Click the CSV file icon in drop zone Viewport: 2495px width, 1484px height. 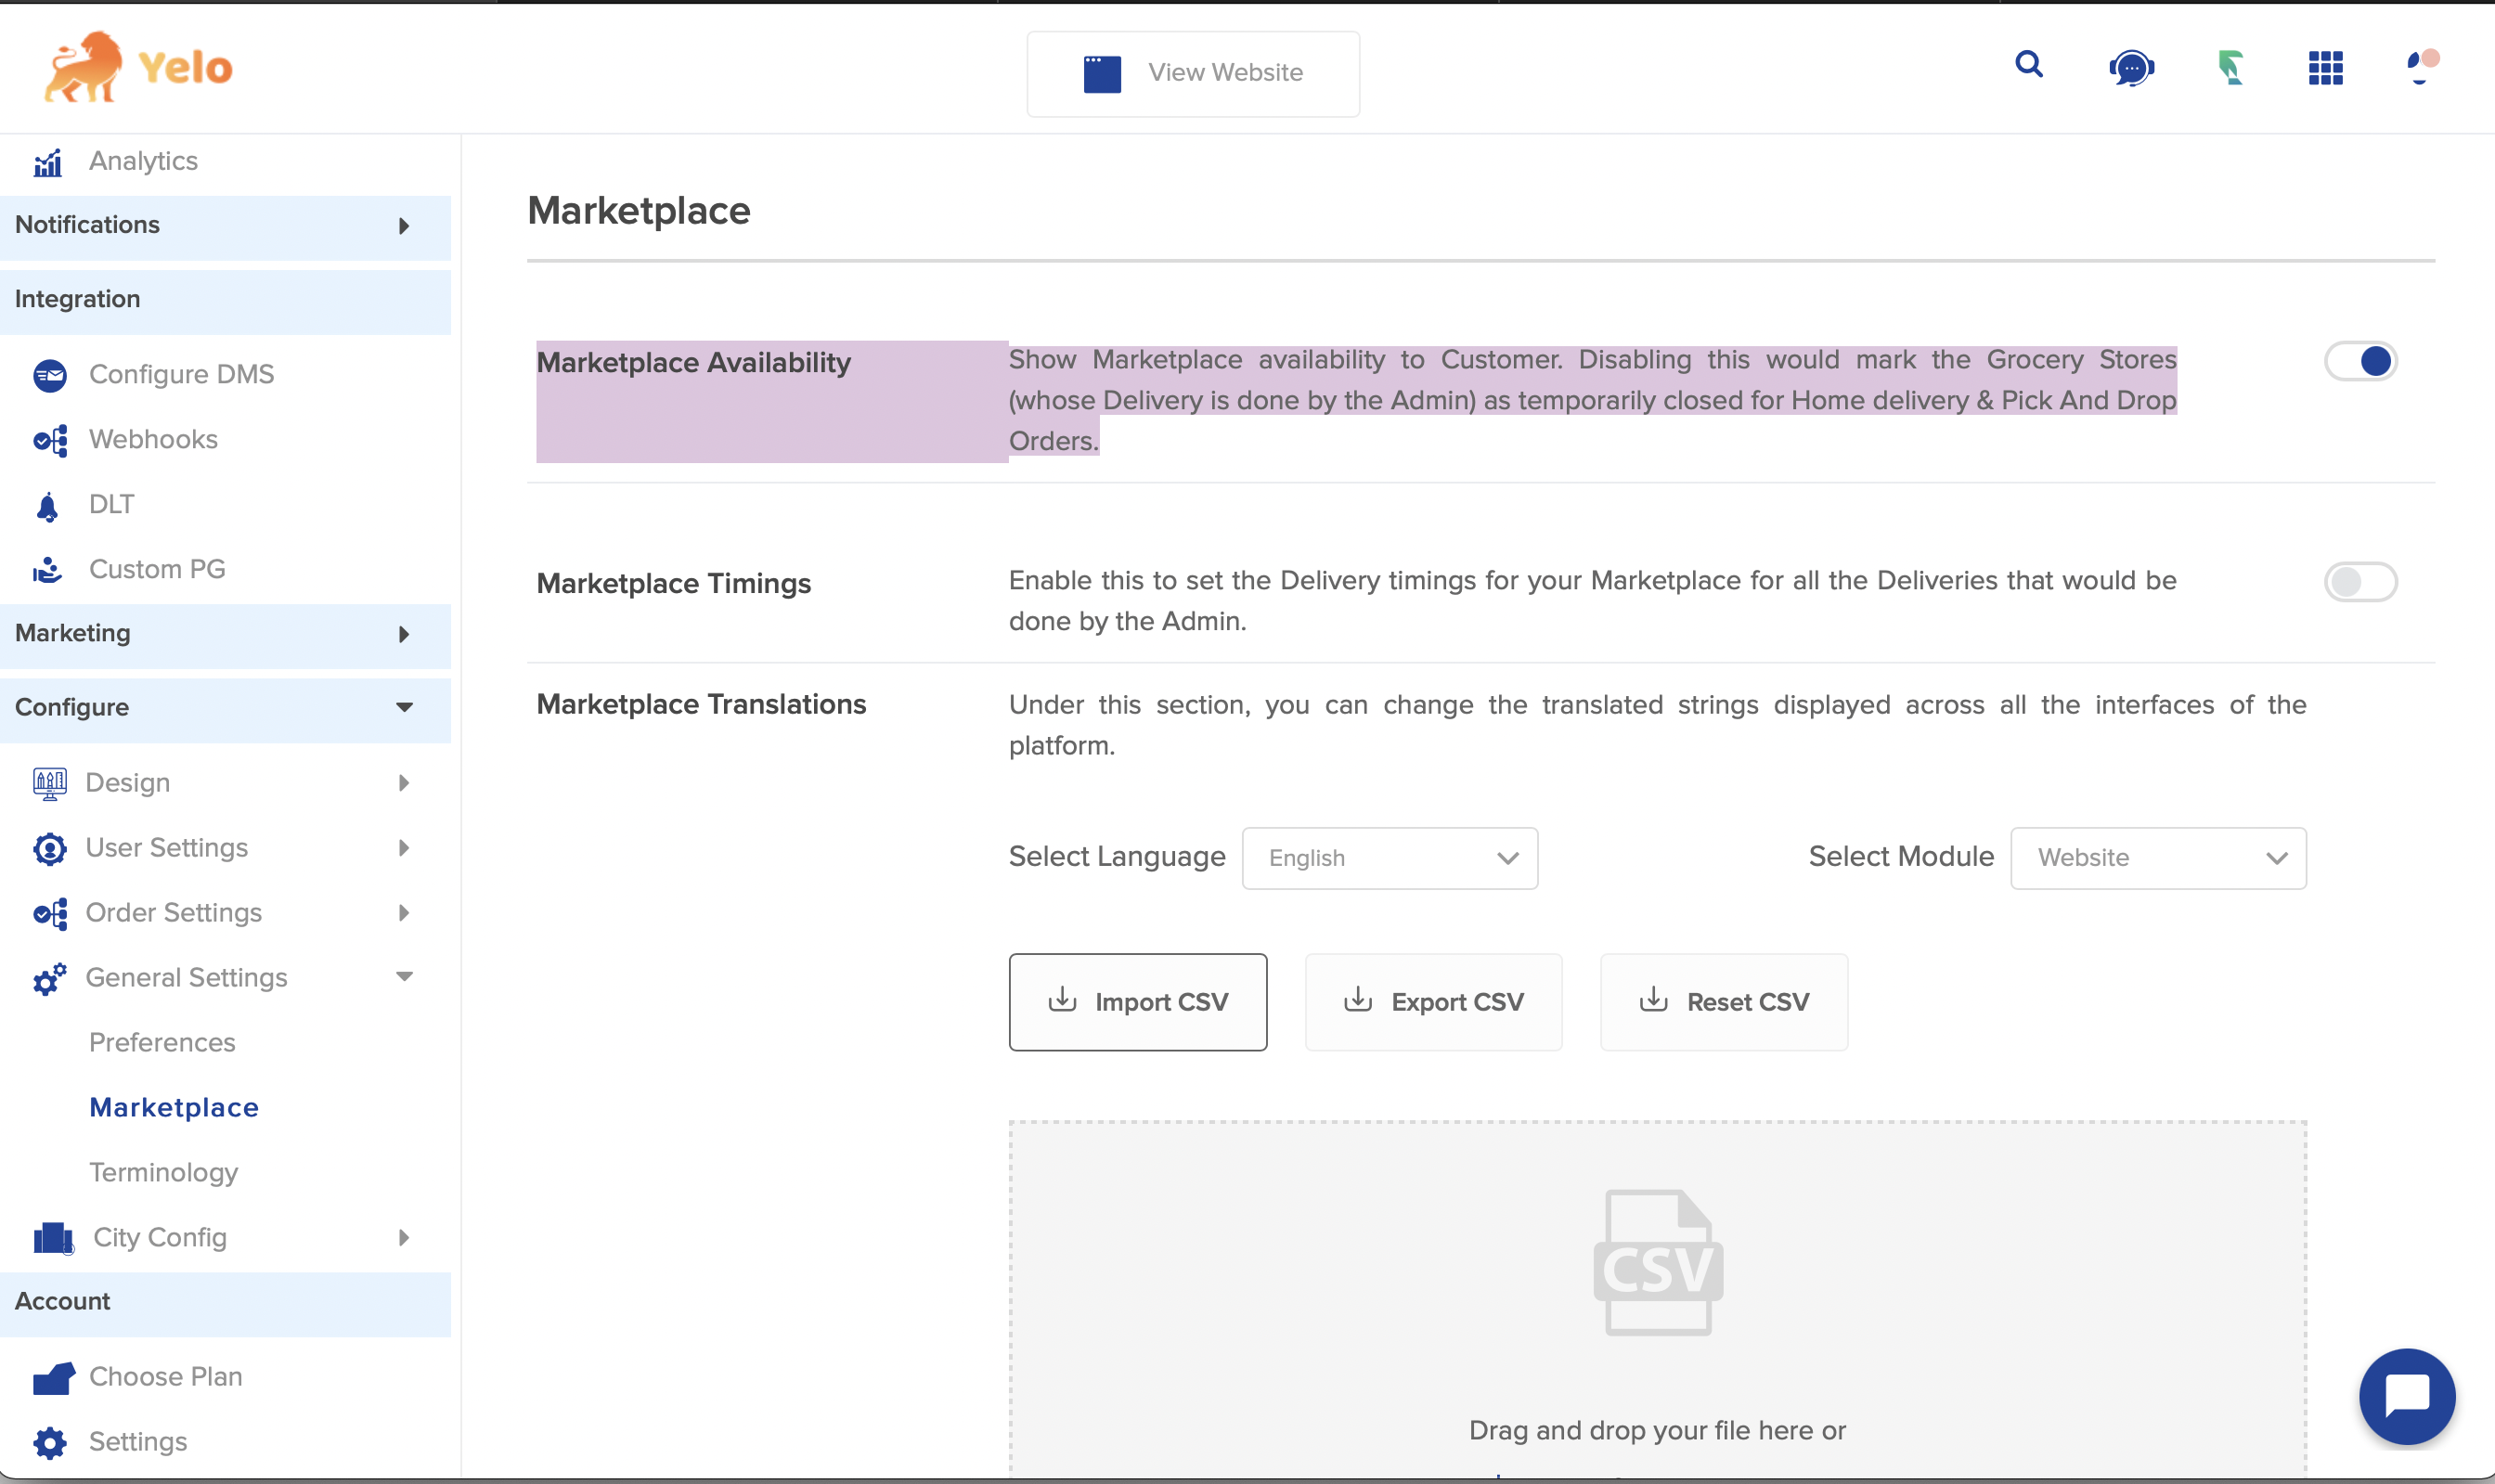tap(1657, 1262)
